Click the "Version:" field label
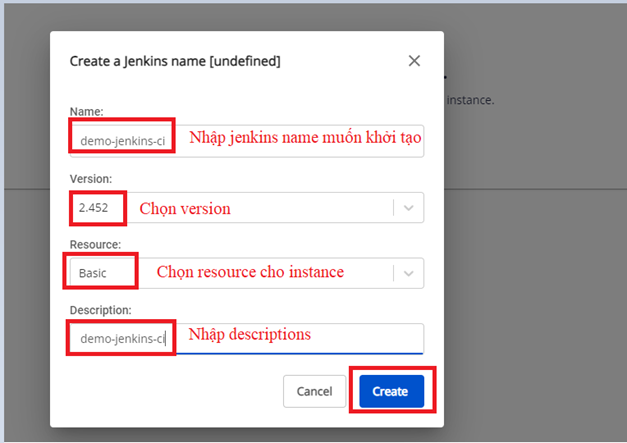 (x=90, y=178)
